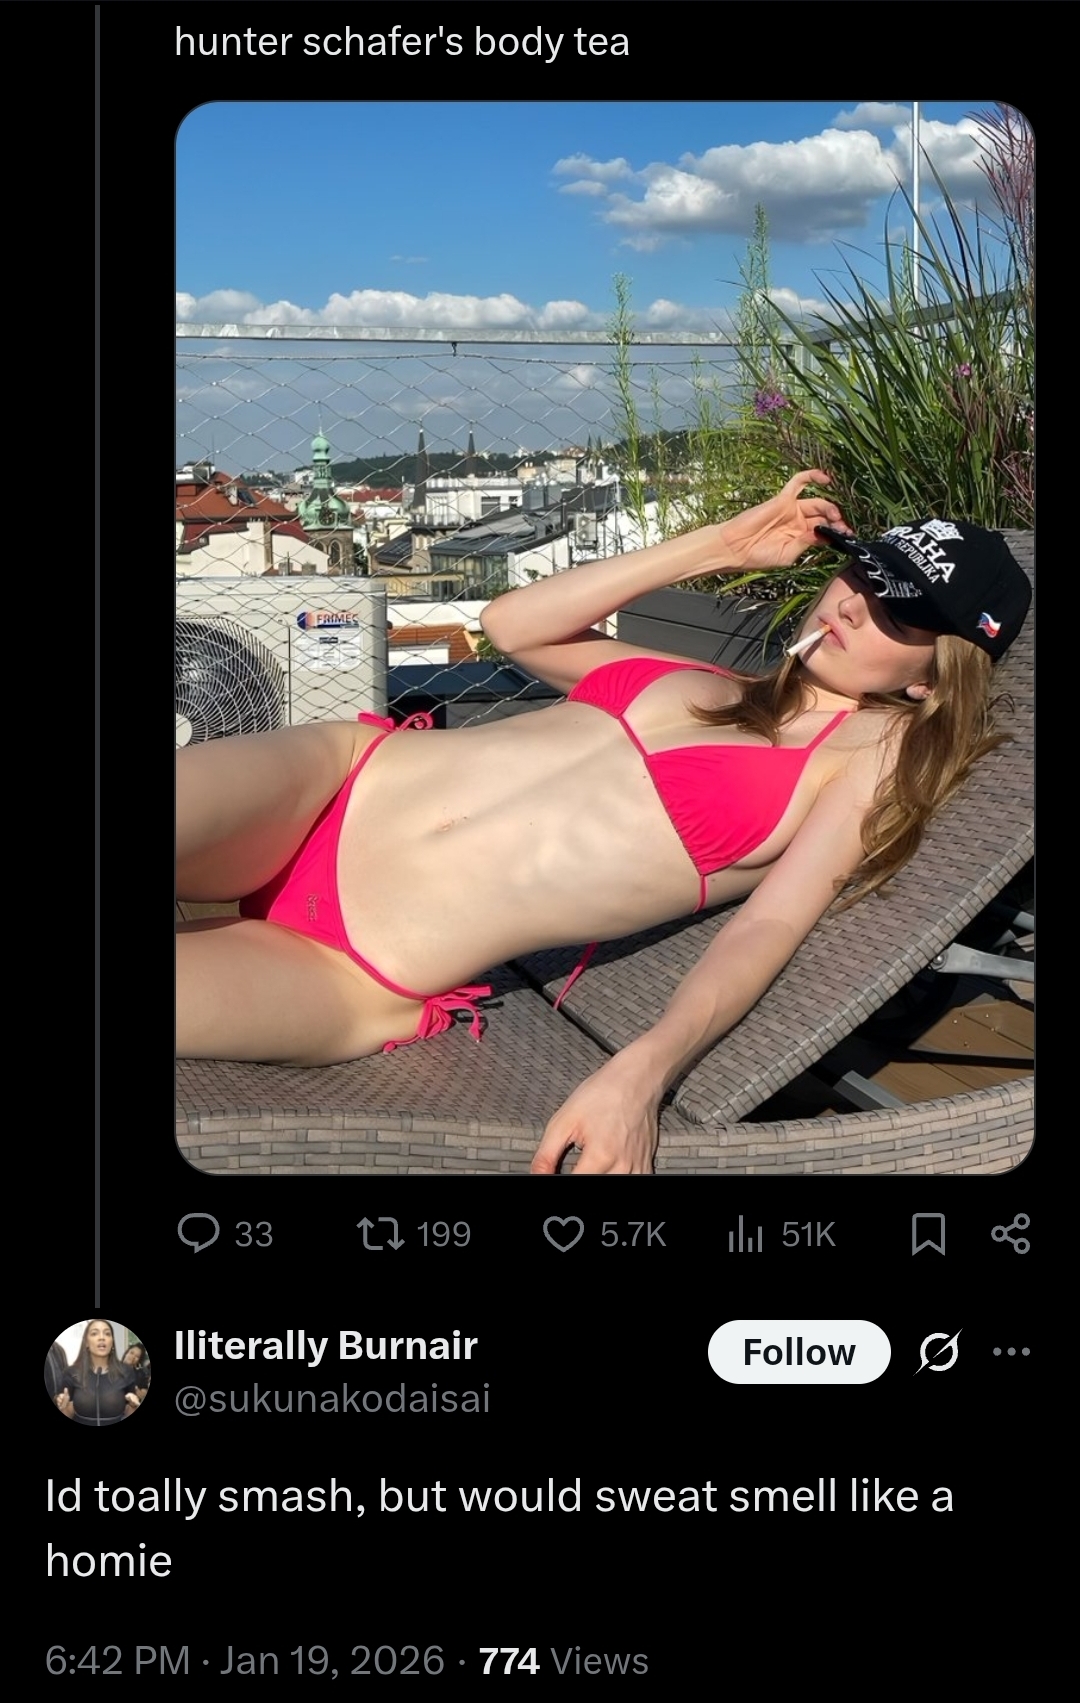The height and width of the screenshot is (1703, 1080).
Task: Open the Iliterally Burnair profile avatar
Action: click(97, 1372)
